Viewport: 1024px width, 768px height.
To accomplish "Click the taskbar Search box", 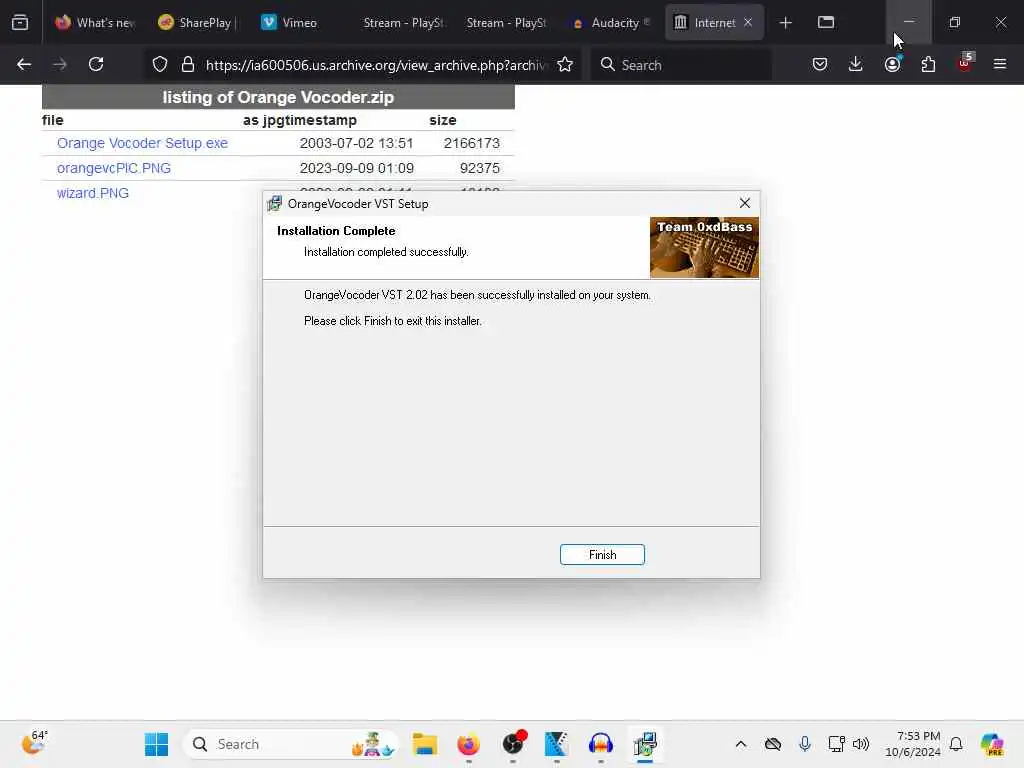I will (291, 744).
